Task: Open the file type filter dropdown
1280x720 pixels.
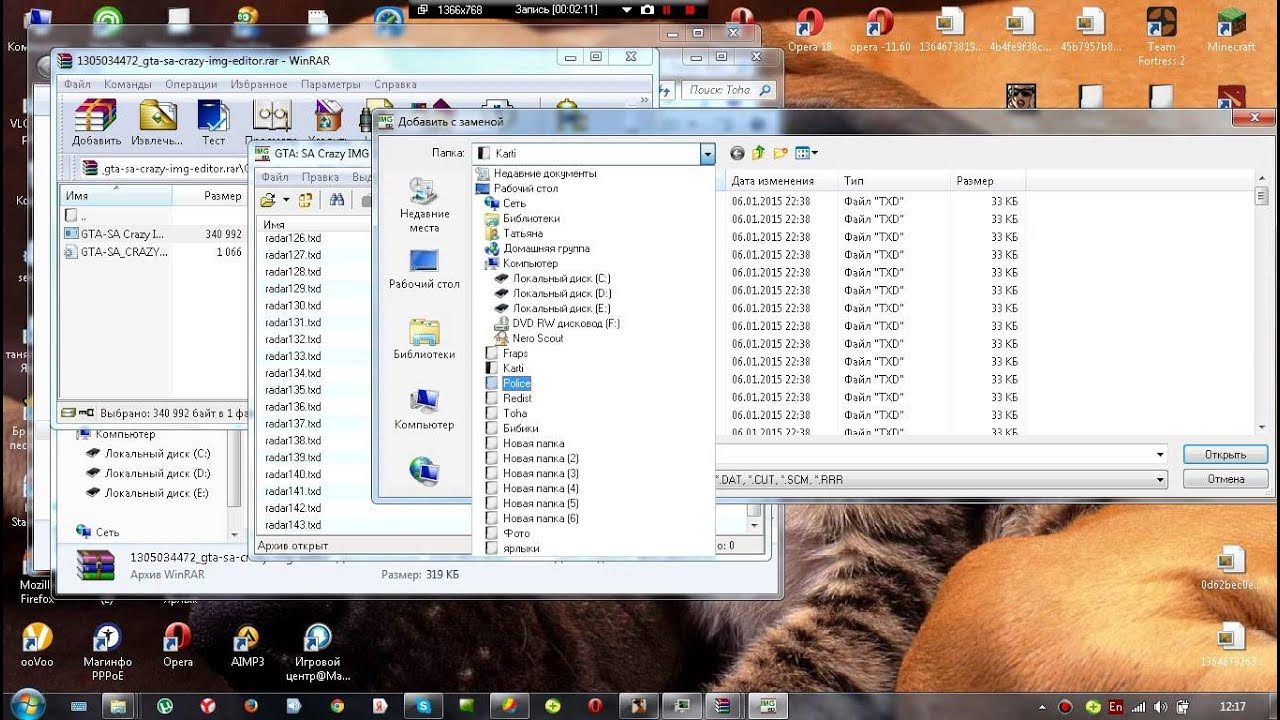Action: point(1160,480)
